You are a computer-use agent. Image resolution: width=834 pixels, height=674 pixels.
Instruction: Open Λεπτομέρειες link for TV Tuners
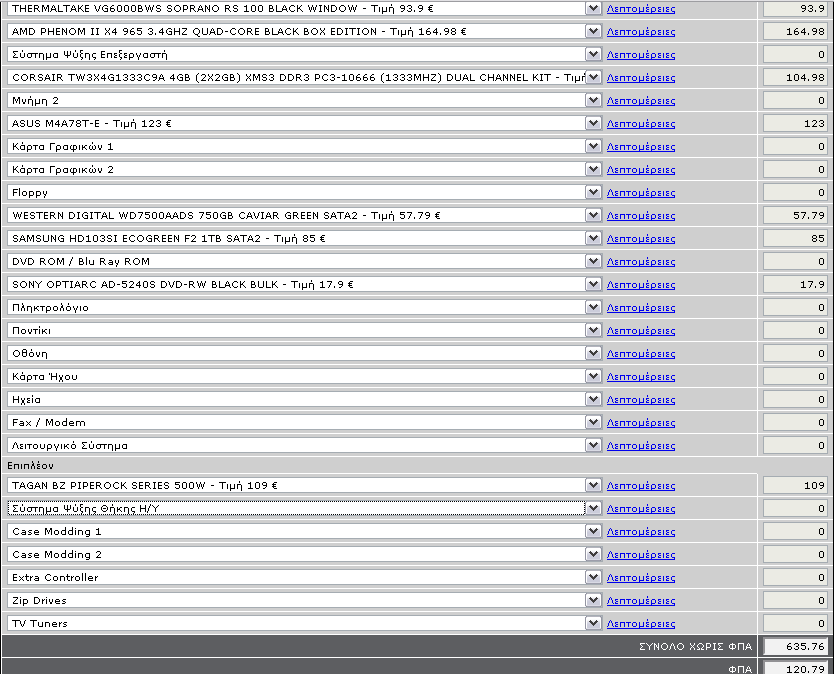641,623
